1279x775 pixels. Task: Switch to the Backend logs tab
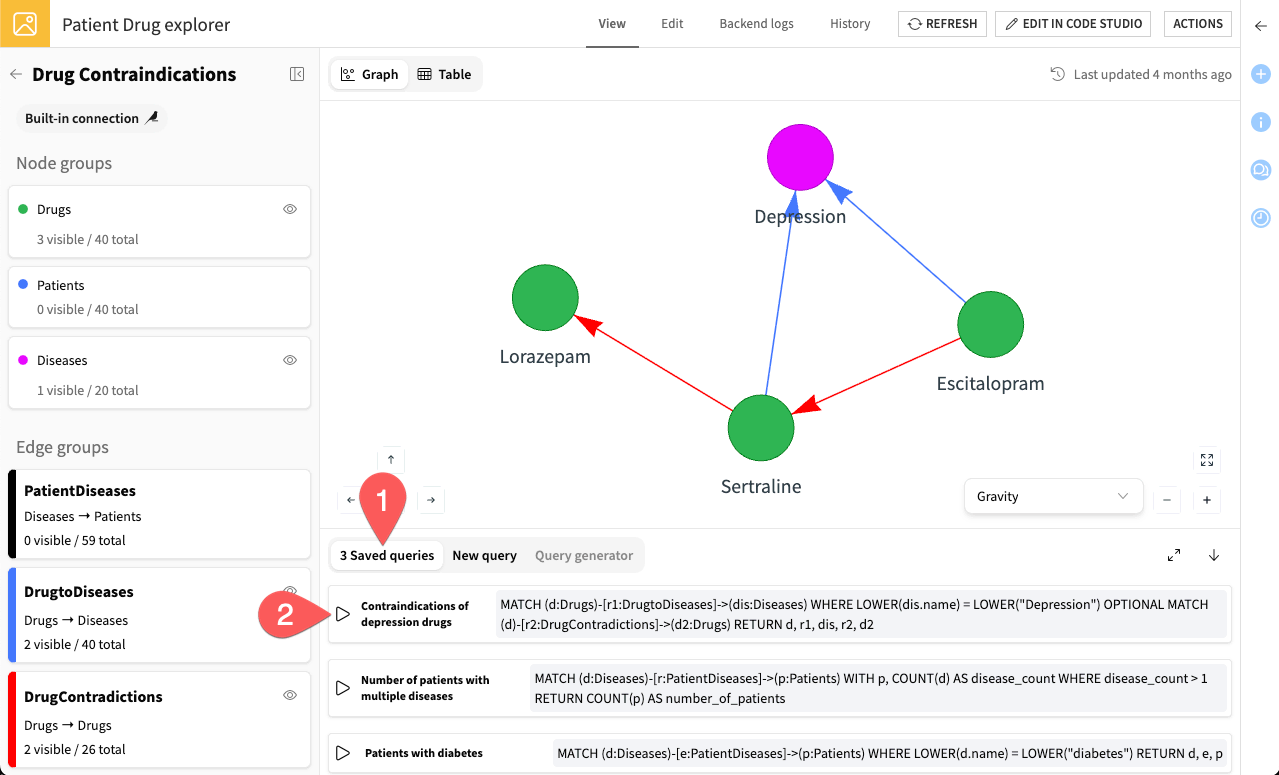point(756,23)
